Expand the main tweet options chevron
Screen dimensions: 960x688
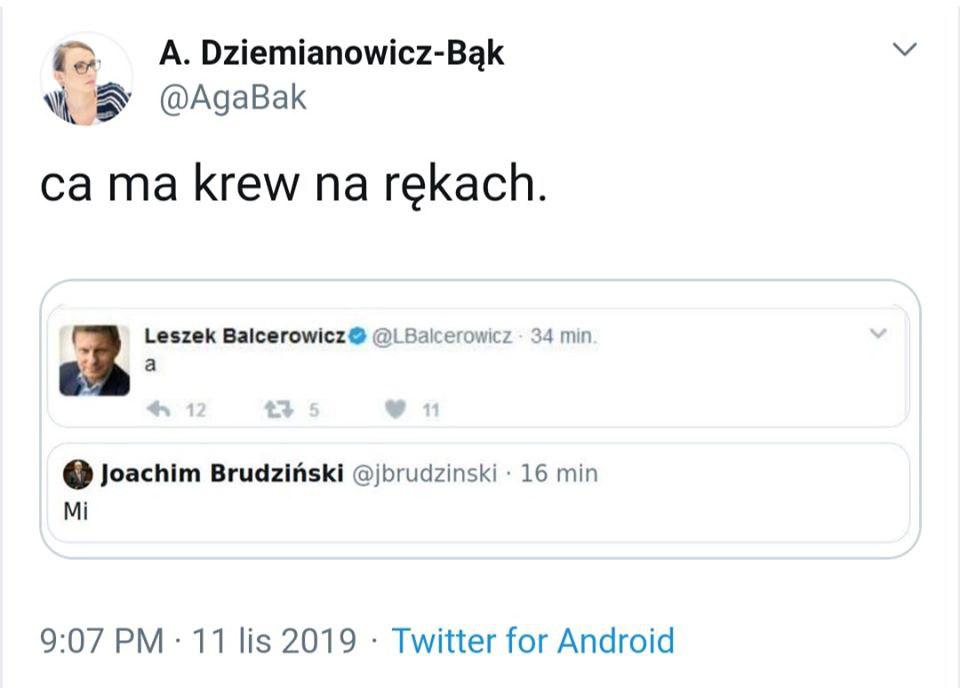coord(907,47)
